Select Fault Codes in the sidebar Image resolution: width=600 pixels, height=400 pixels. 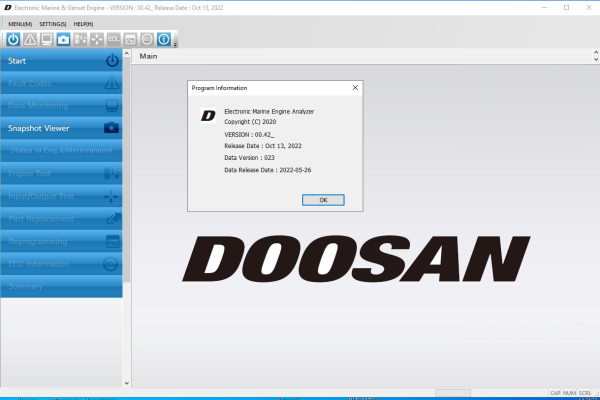point(61,83)
